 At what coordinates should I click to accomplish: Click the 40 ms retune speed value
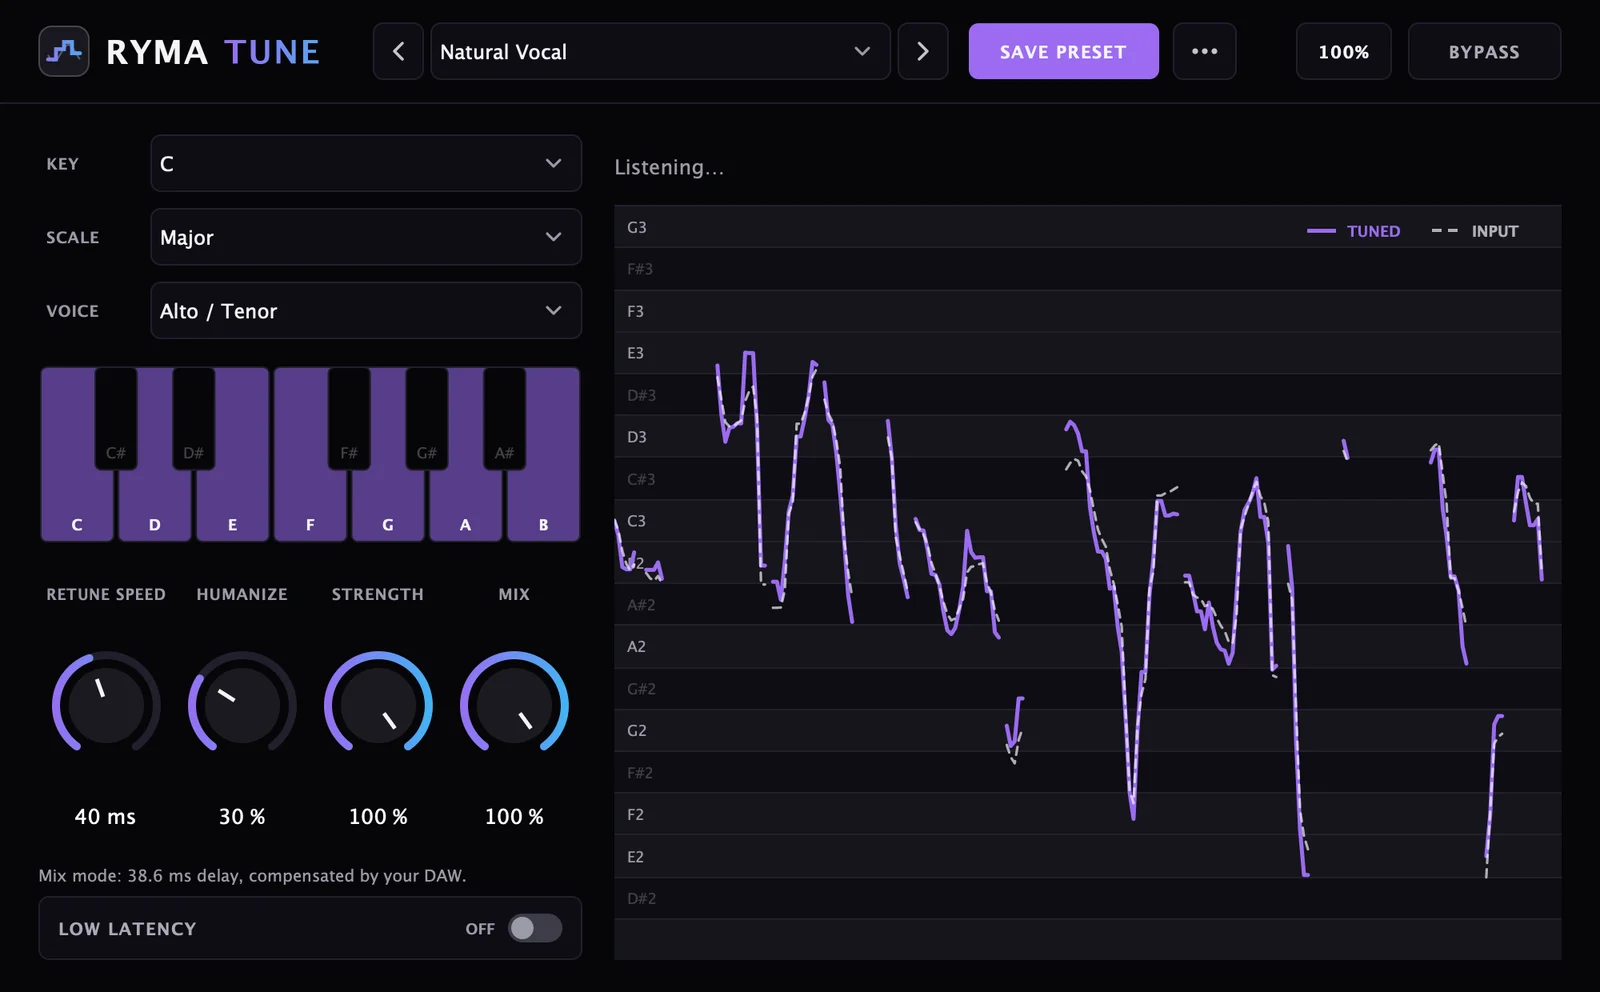coord(105,816)
